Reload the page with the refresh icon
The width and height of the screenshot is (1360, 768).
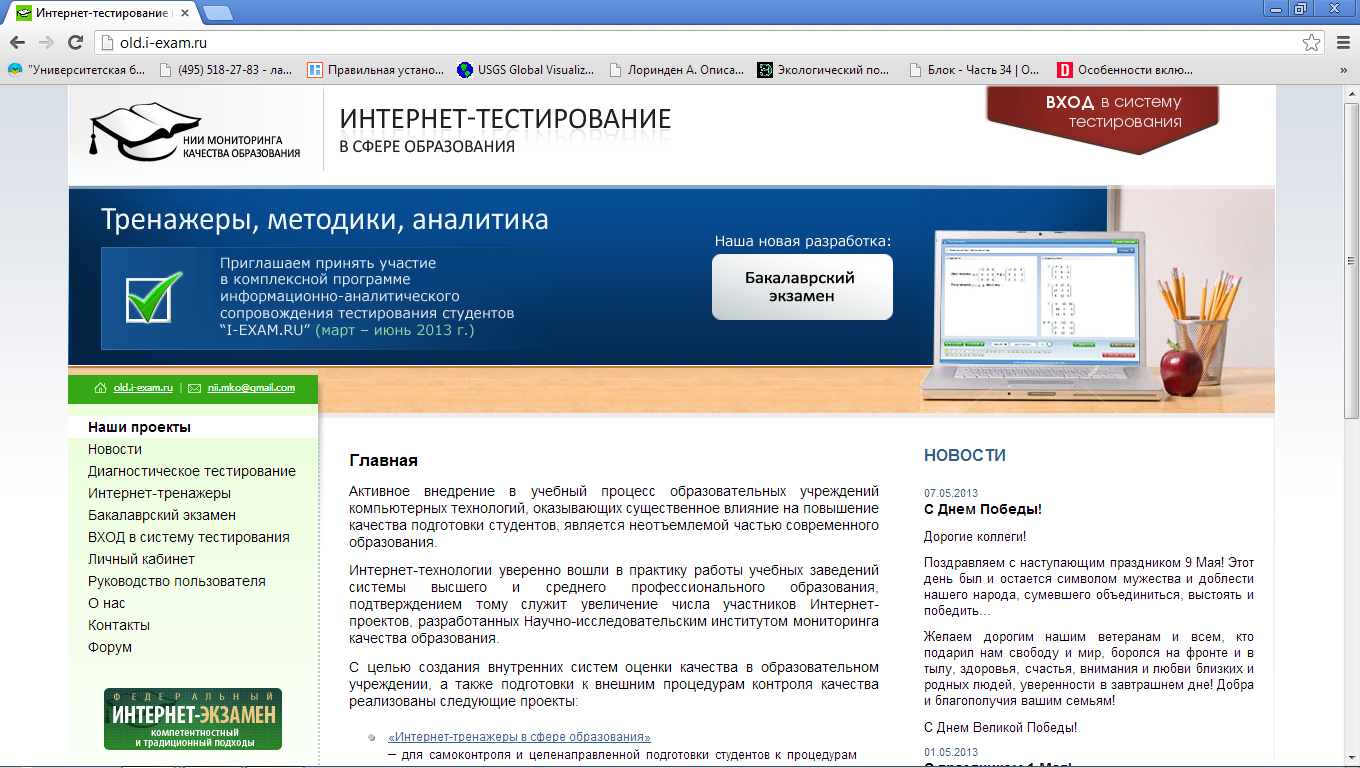pyautogui.click(x=75, y=42)
